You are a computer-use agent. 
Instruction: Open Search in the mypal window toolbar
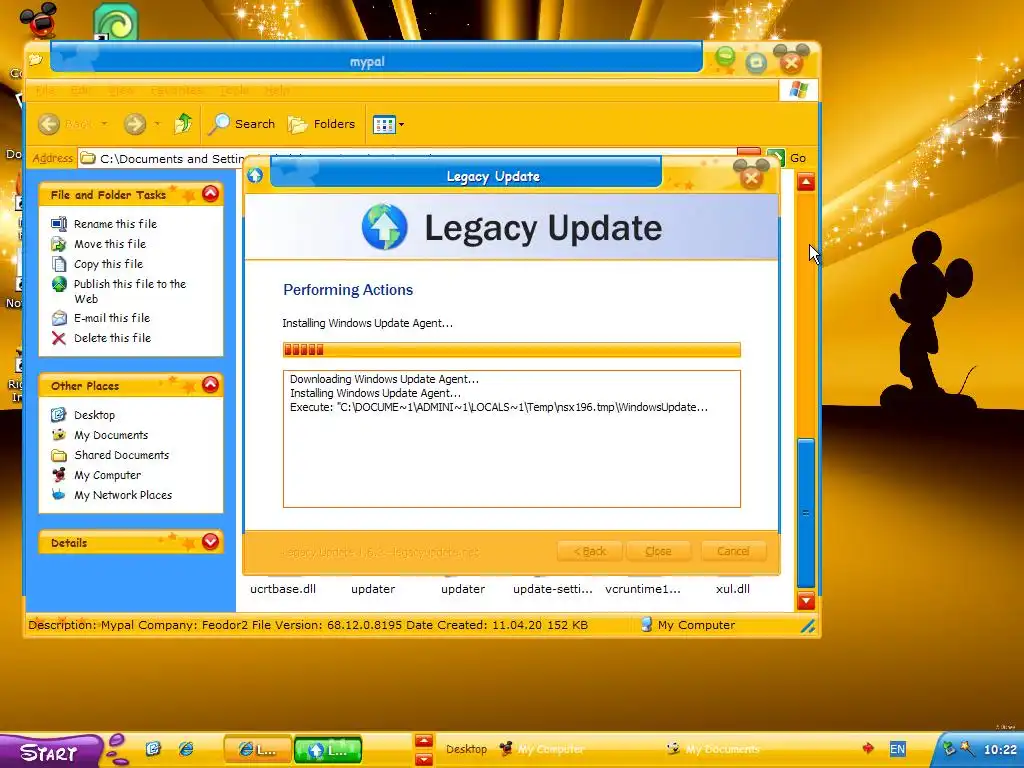point(241,123)
